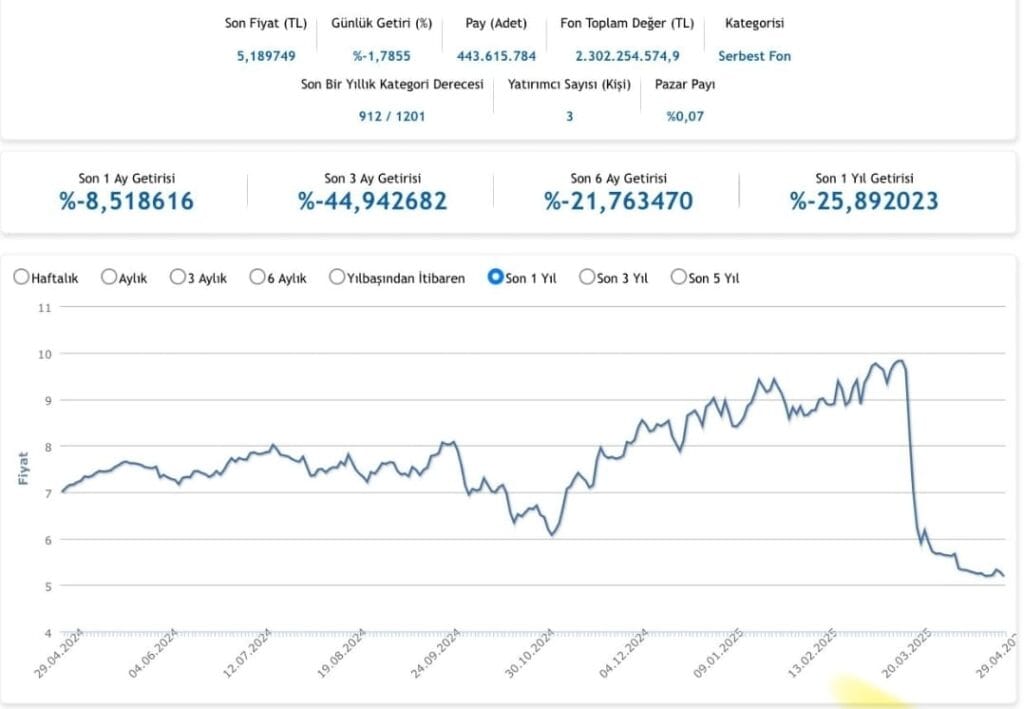Click the Fiyat vertical axis title
This screenshot has width=1024, height=709.
[22, 469]
